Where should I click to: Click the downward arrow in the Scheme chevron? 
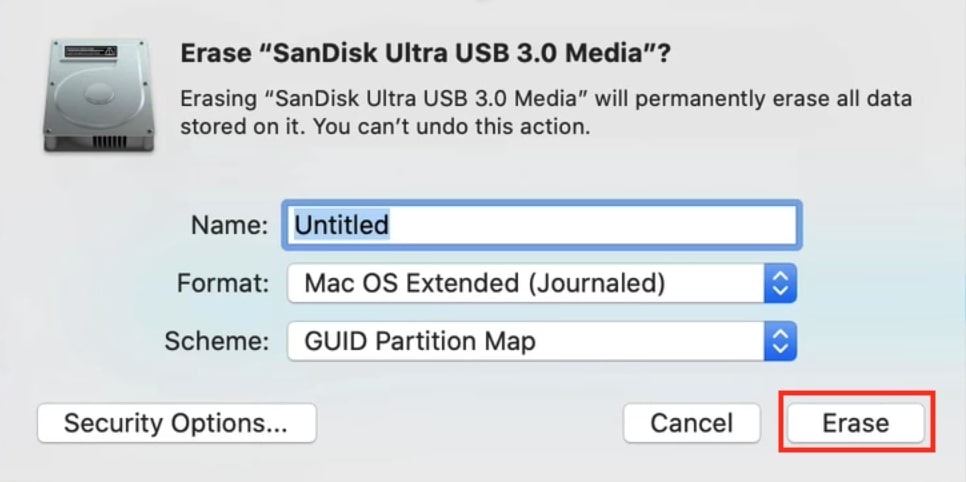pos(781,349)
